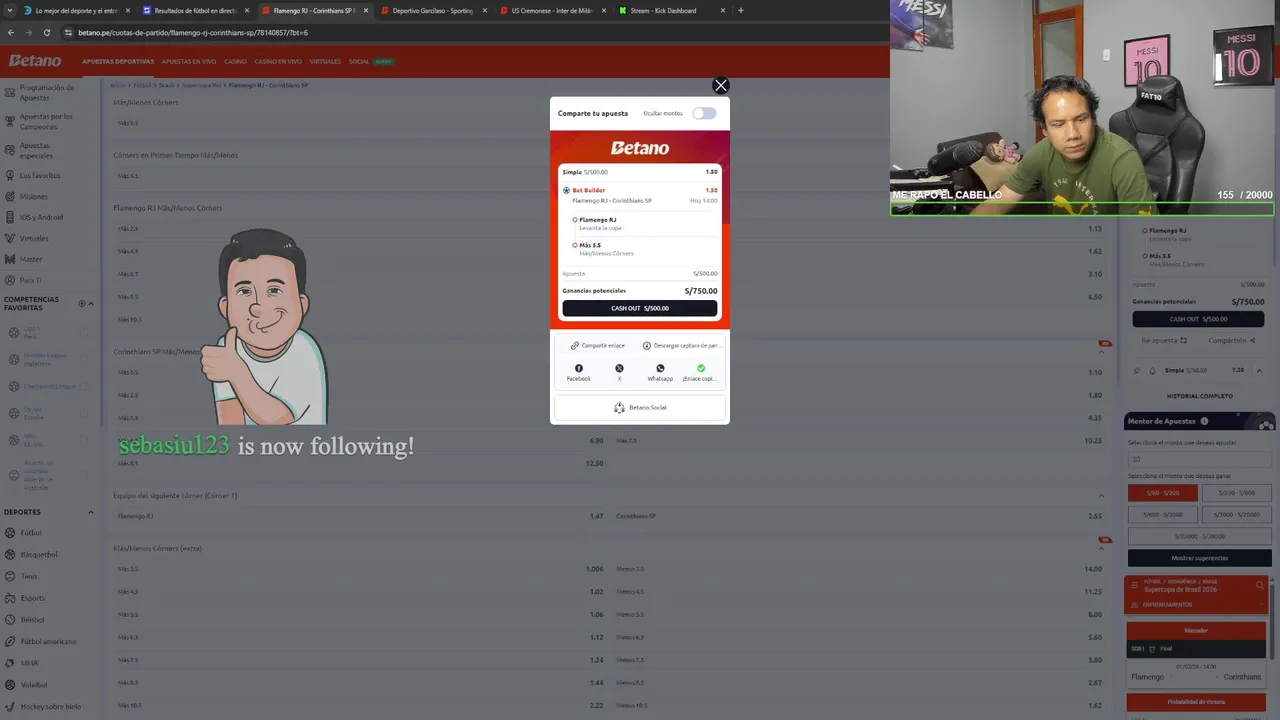Switch to Resultados de fútbol en directo tab
Image resolution: width=1280 pixels, height=720 pixels.
coord(195,10)
